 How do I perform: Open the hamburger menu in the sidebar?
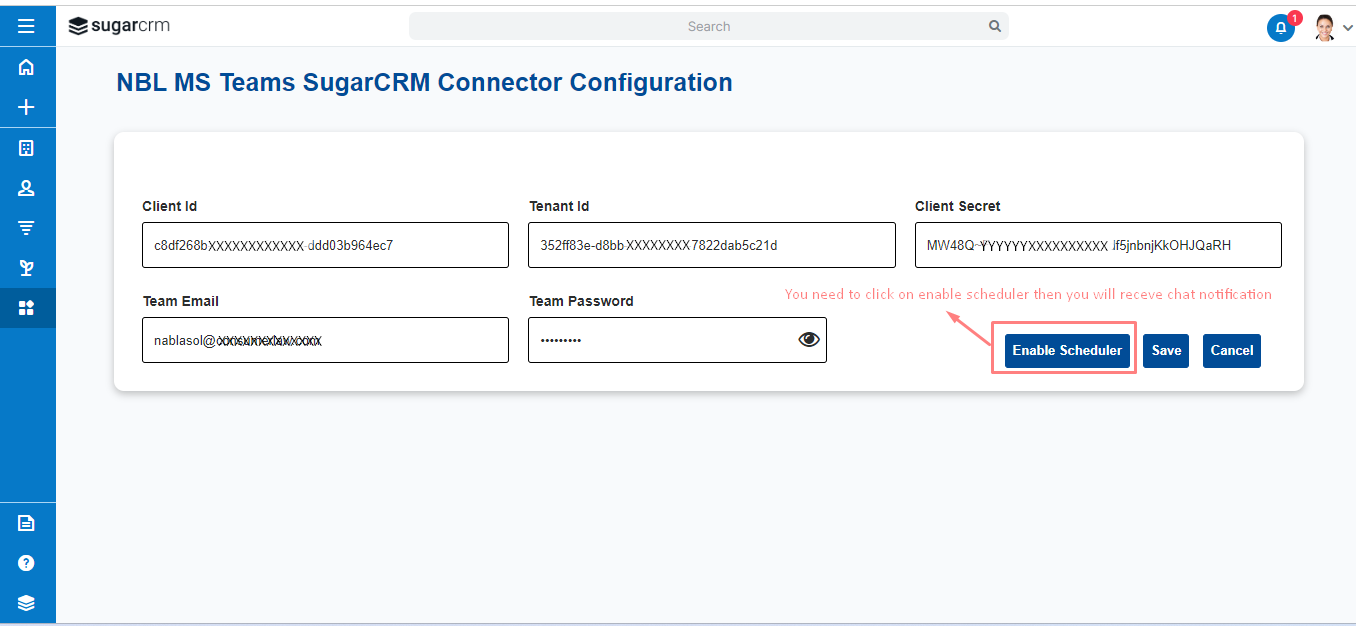27,26
